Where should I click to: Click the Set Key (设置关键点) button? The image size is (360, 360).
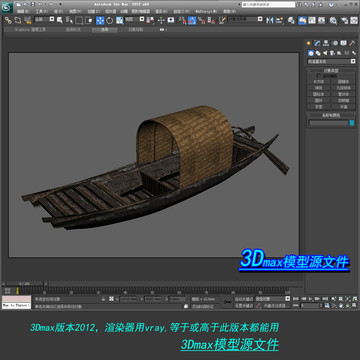[x=244, y=305]
